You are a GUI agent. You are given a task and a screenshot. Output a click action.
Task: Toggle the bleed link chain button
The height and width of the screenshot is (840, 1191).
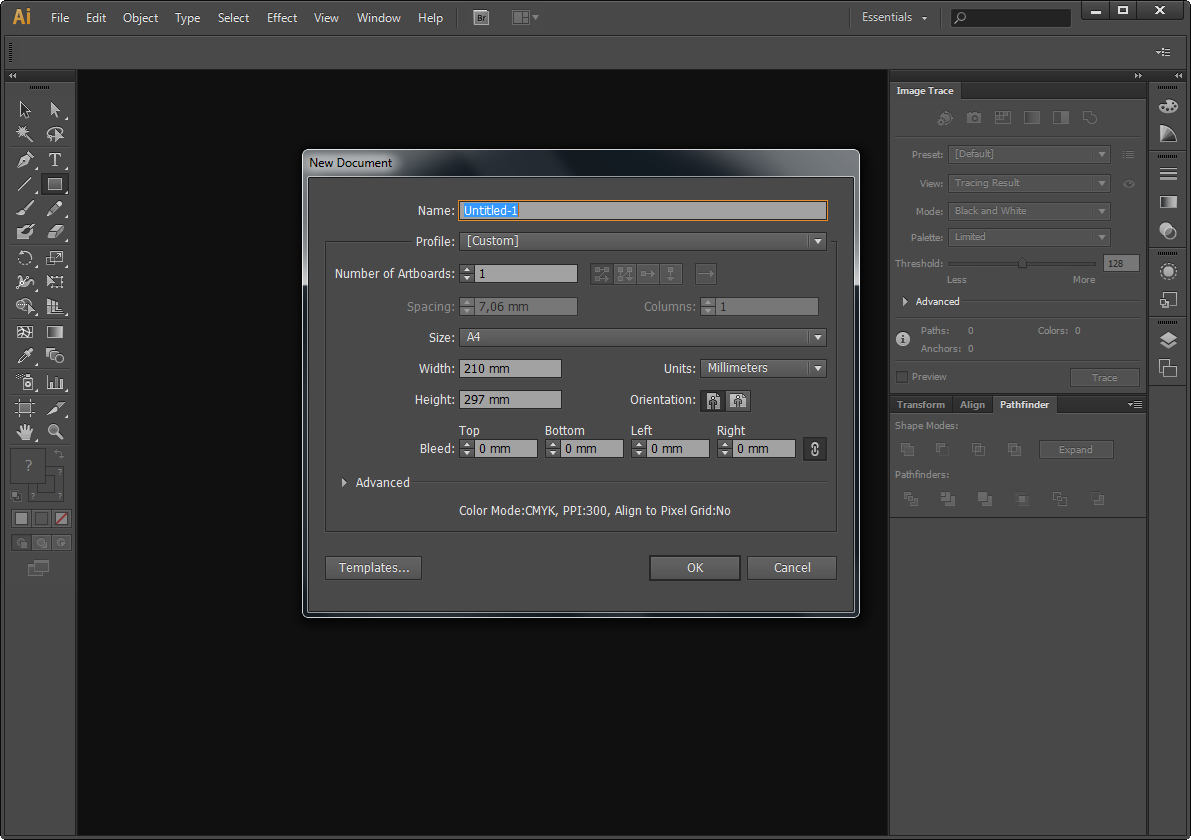(x=814, y=449)
